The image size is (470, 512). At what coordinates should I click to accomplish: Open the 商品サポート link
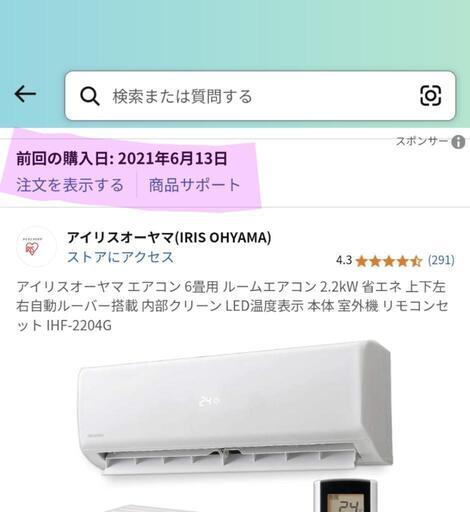click(195, 185)
